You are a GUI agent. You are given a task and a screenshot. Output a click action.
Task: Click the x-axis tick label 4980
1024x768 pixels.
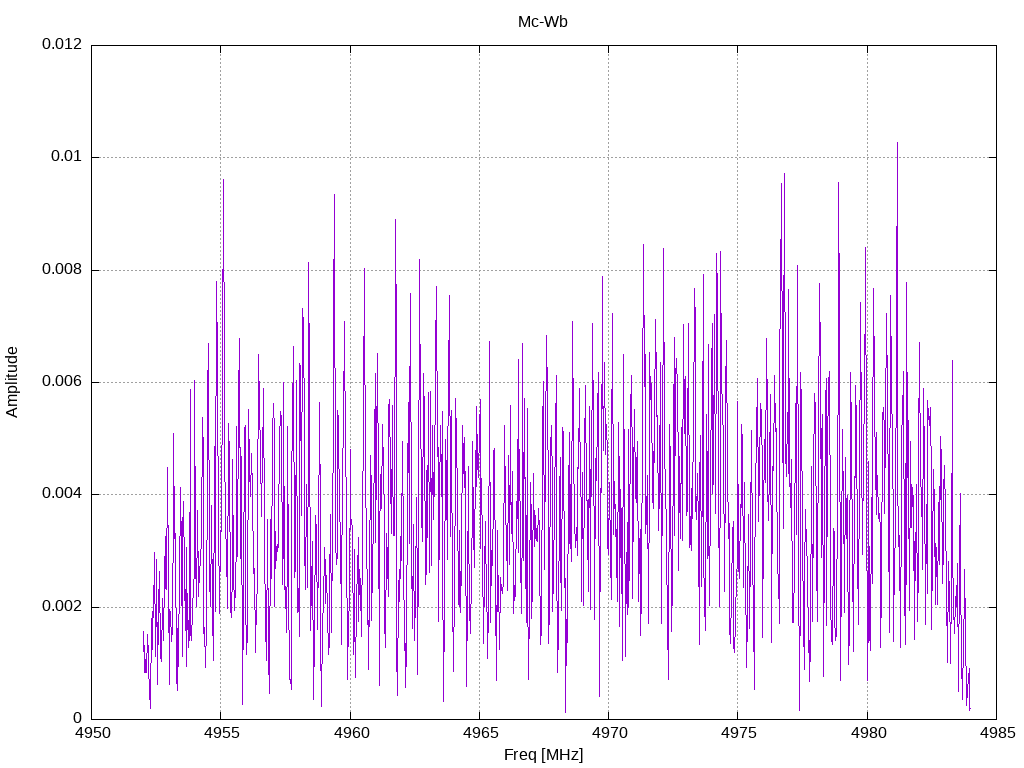point(868,733)
